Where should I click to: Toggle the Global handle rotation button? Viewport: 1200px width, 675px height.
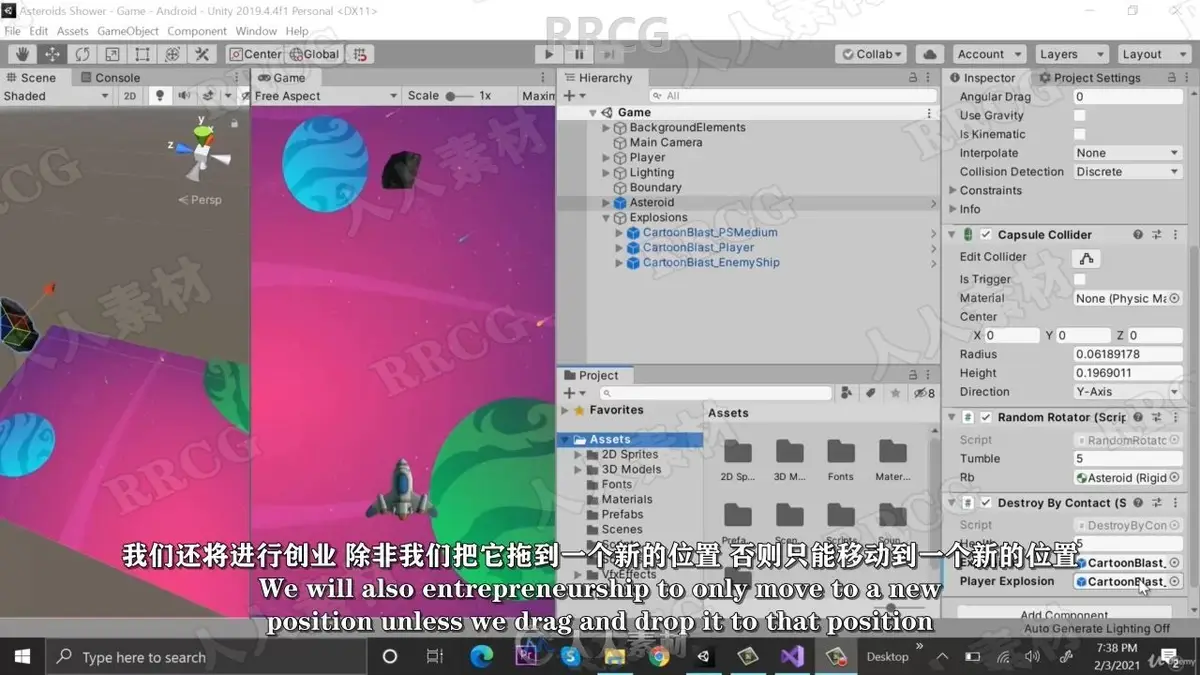click(x=315, y=54)
